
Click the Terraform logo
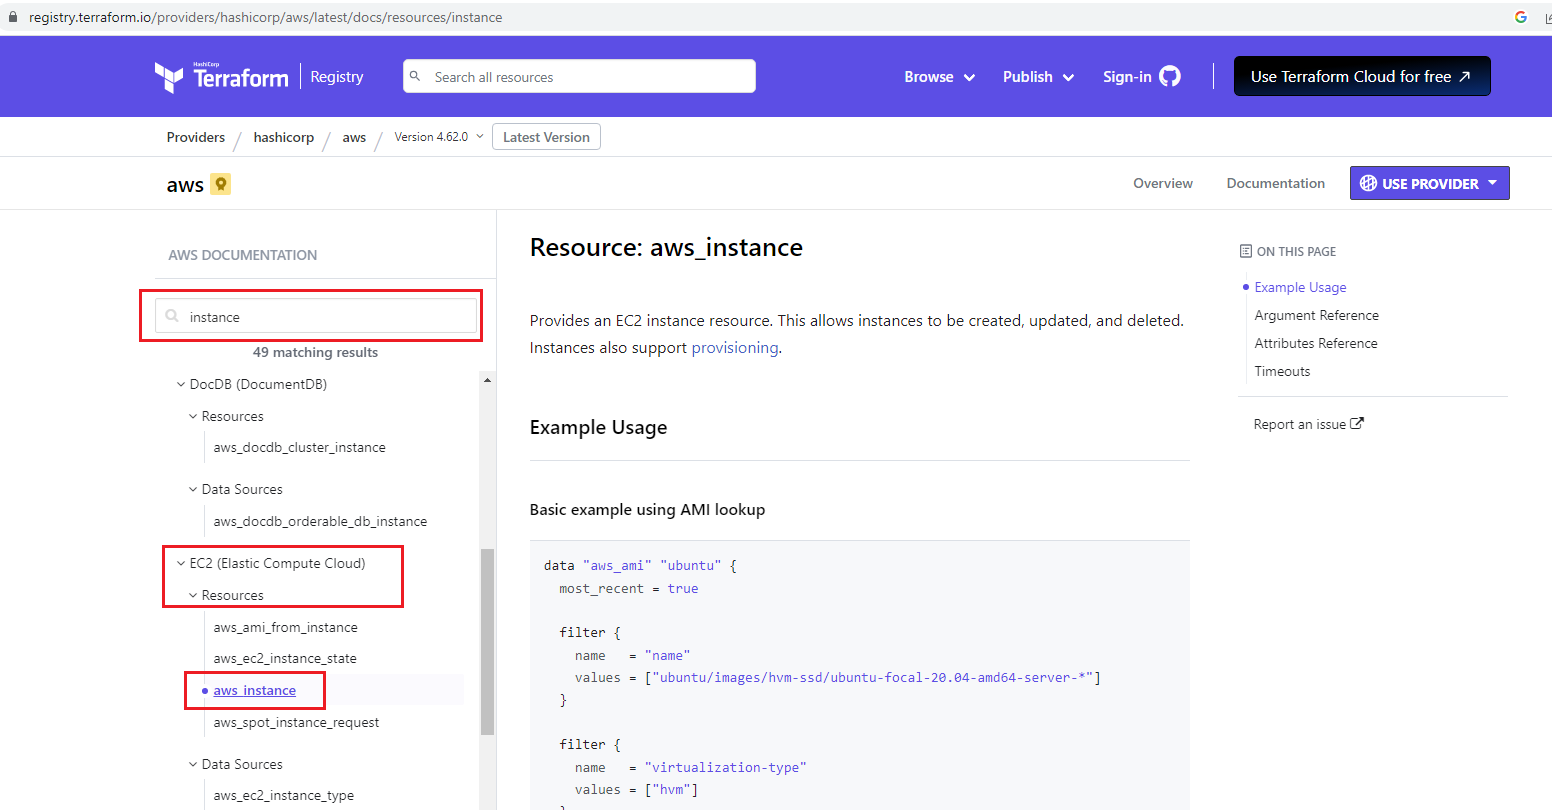click(x=221, y=77)
